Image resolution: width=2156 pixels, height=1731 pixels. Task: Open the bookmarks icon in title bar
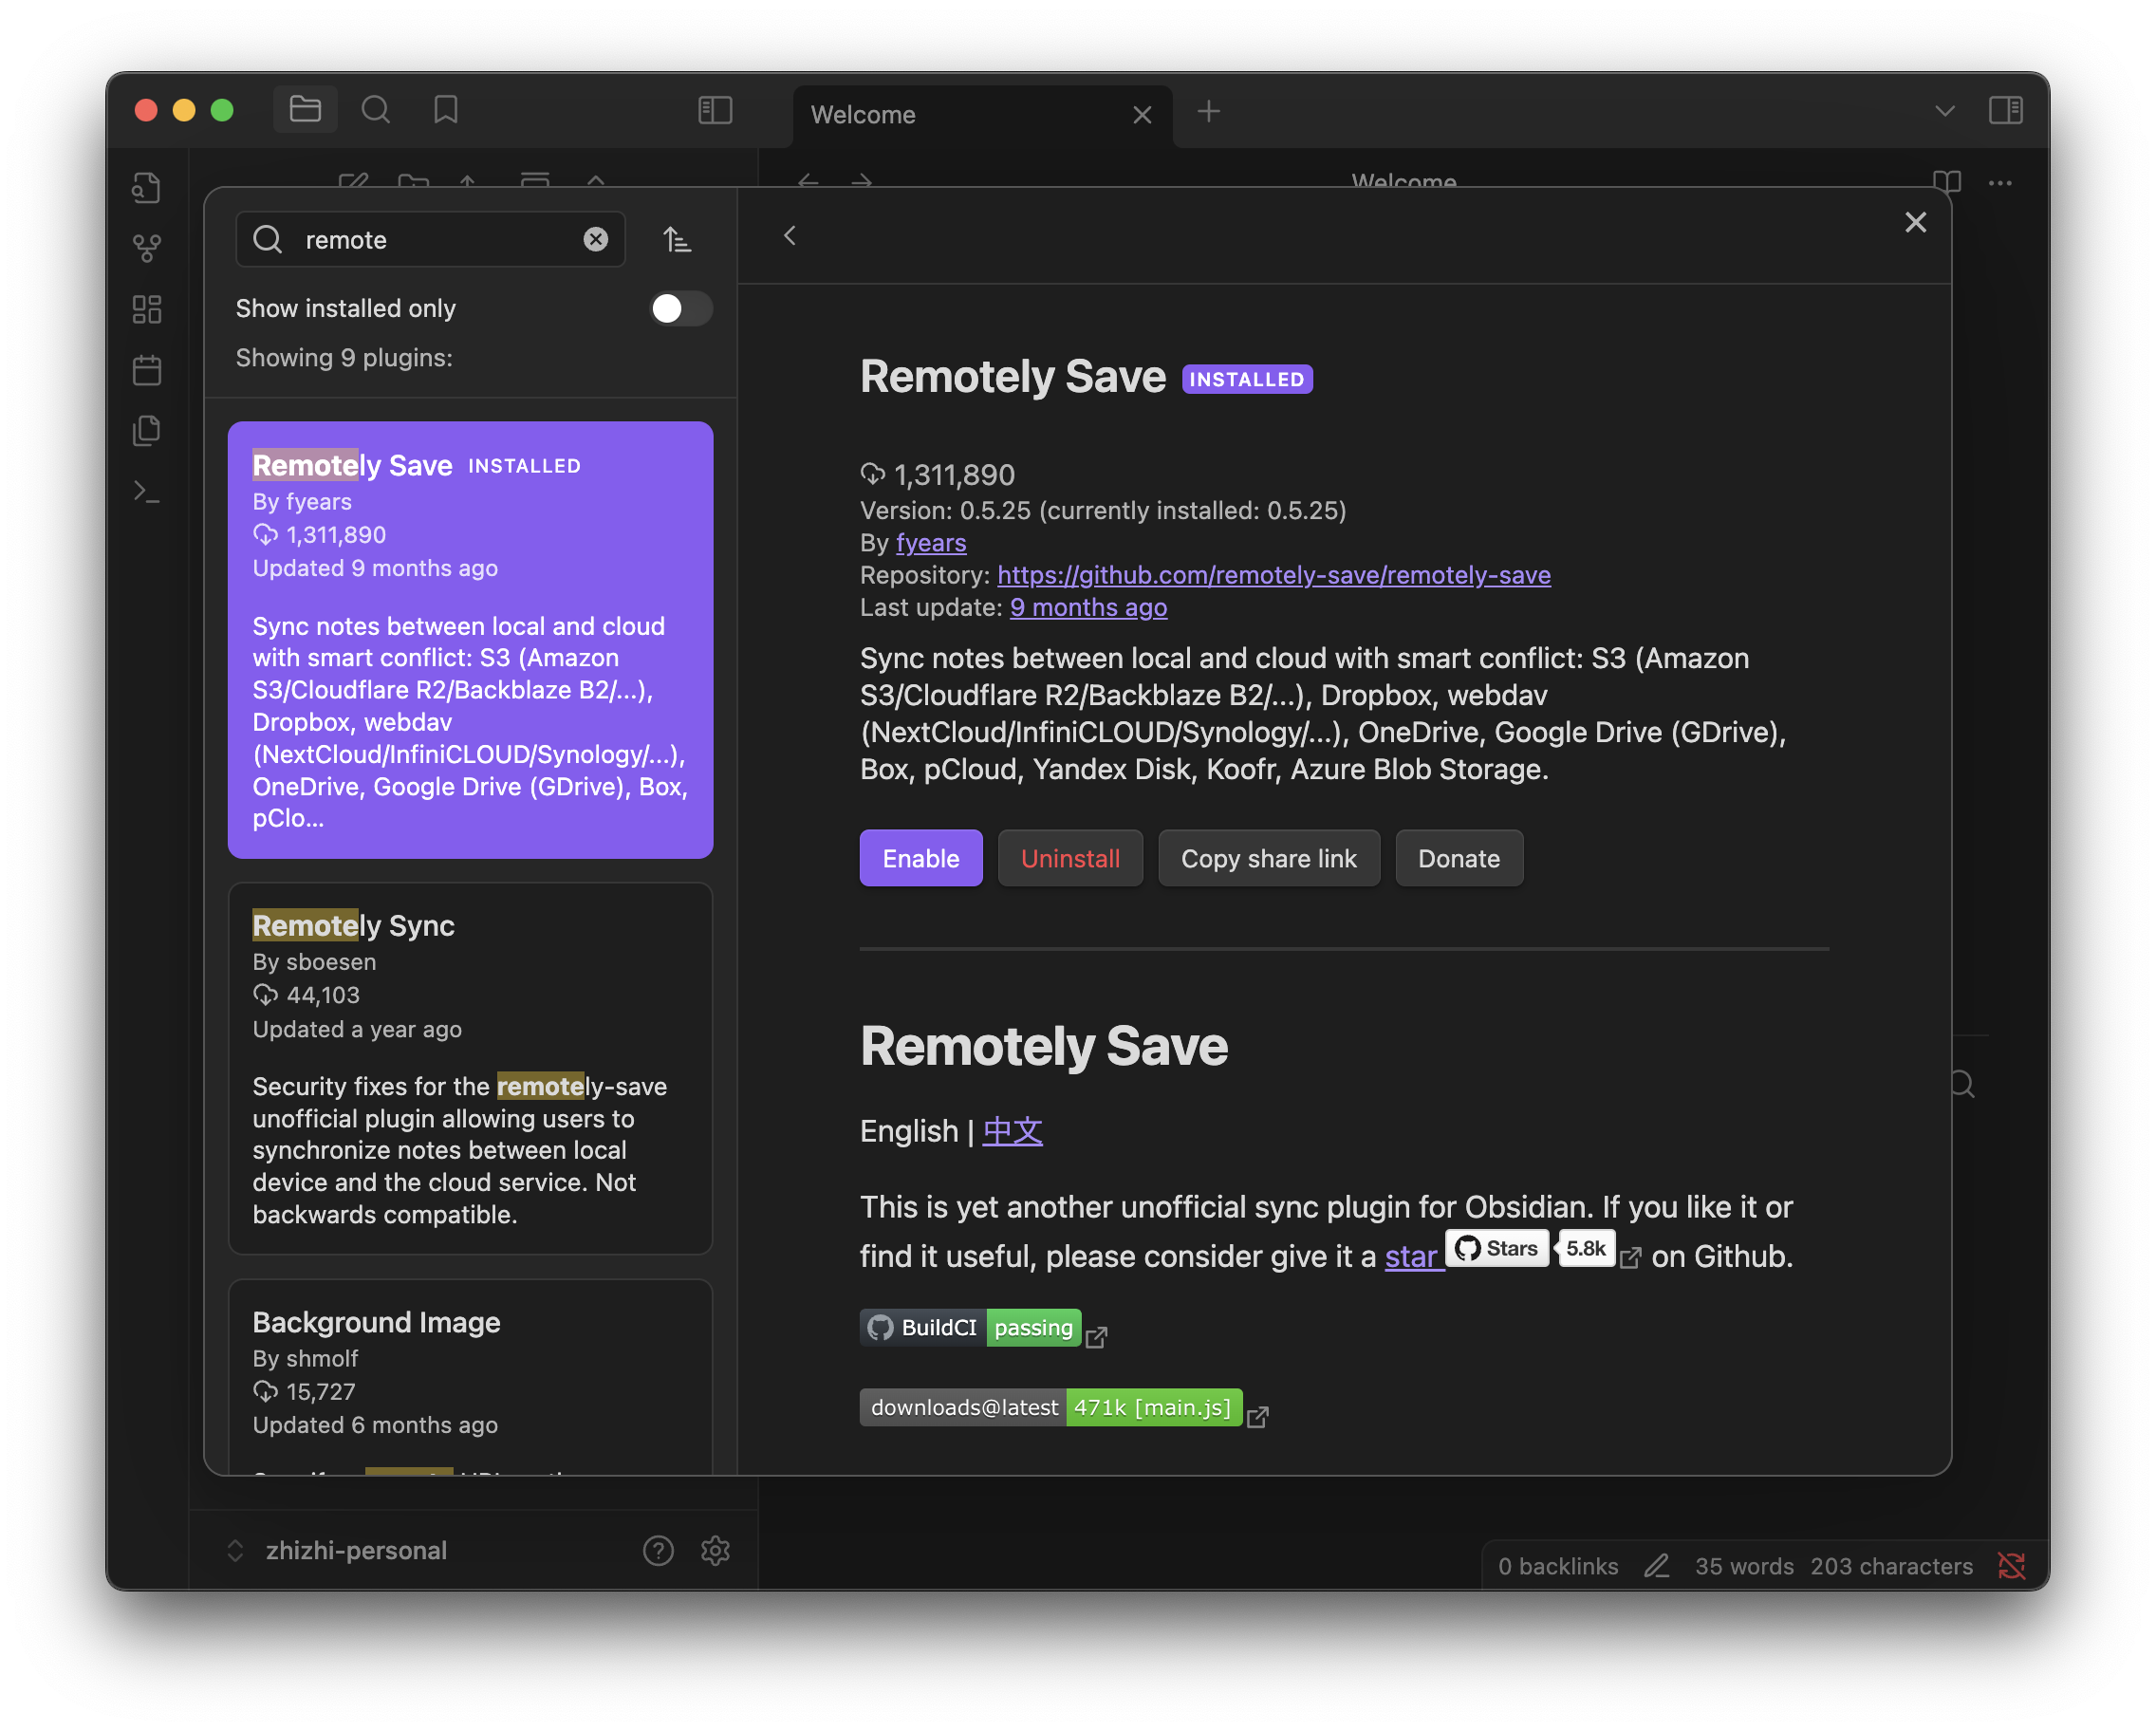click(445, 110)
